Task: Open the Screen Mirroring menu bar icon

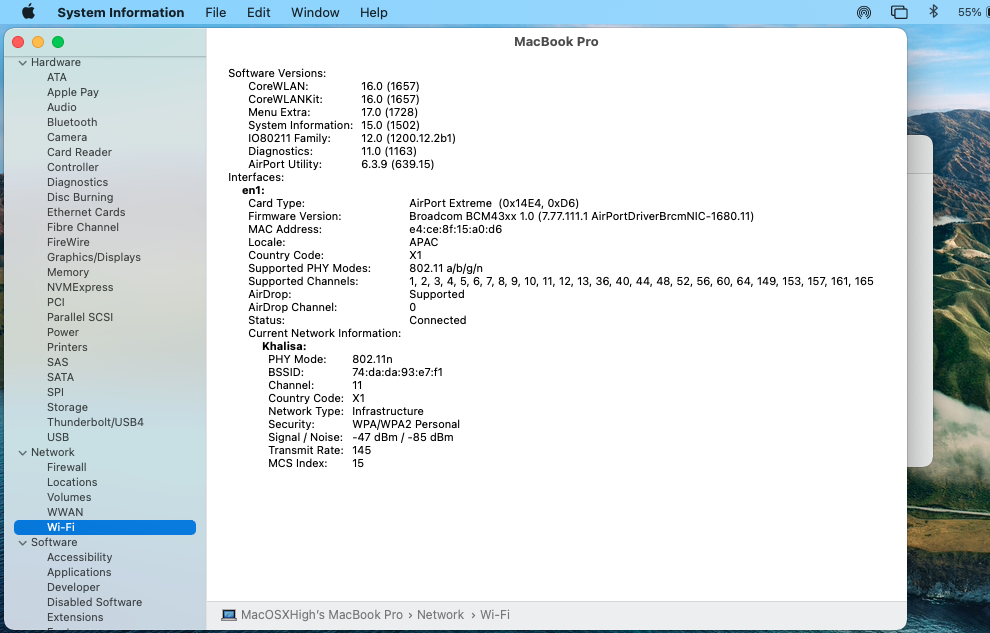Action: (x=899, y=13)
